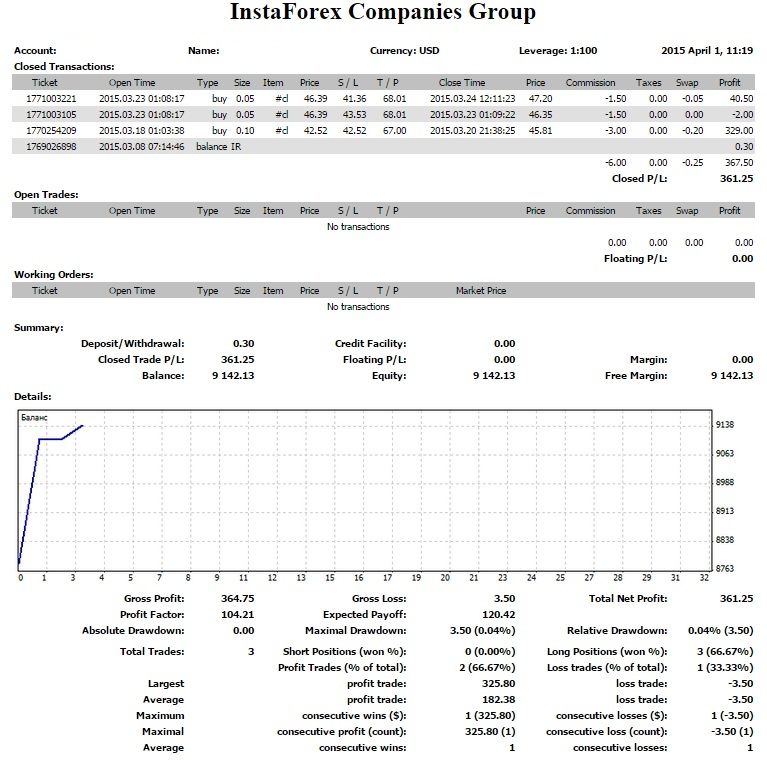Click the Balance value 9 142.13
The width and height of the screenshot is (767, 760).
click(x=233, y=376)
